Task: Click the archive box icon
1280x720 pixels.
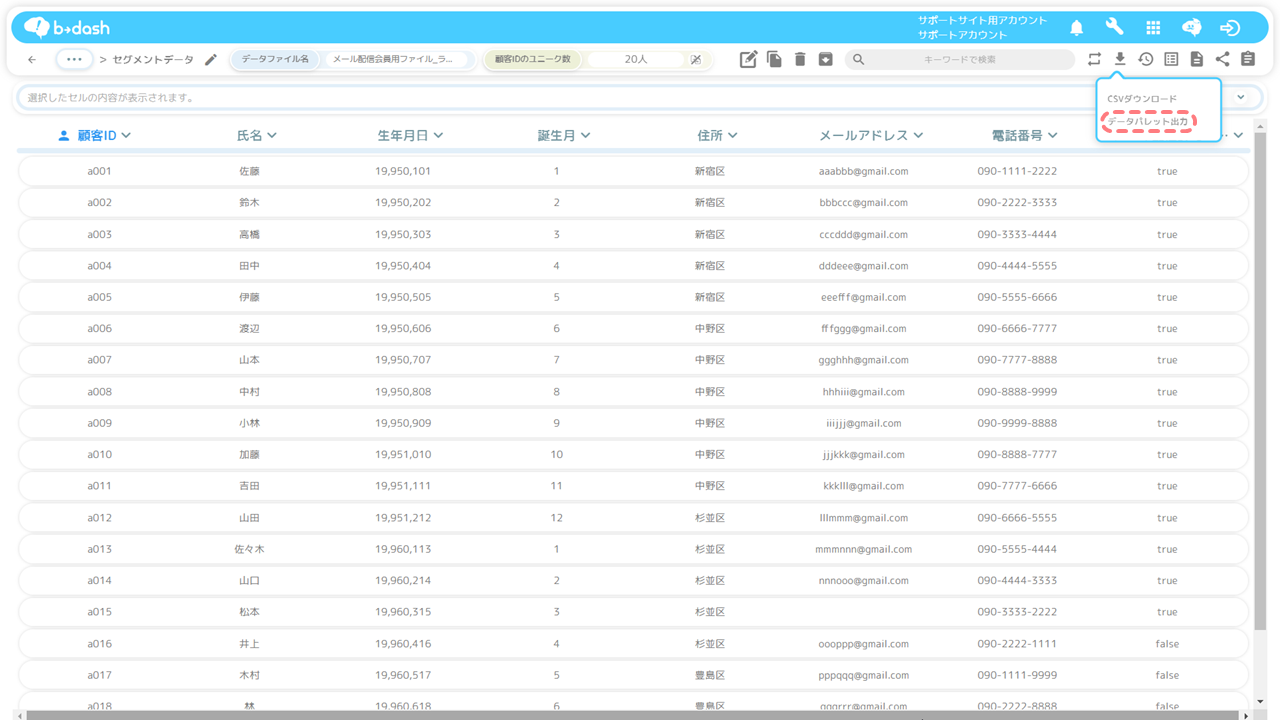Action: pyautogui.click(x=826, y=60)
